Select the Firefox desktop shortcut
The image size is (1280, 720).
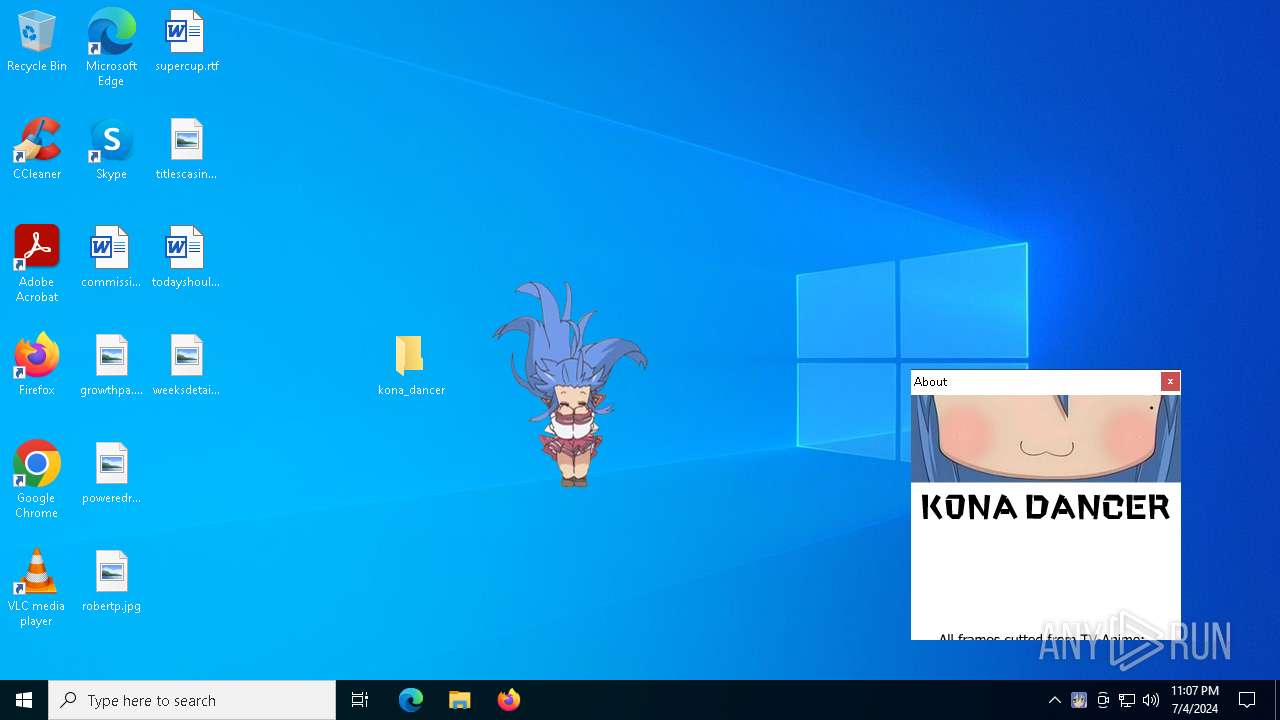(37, 365)
